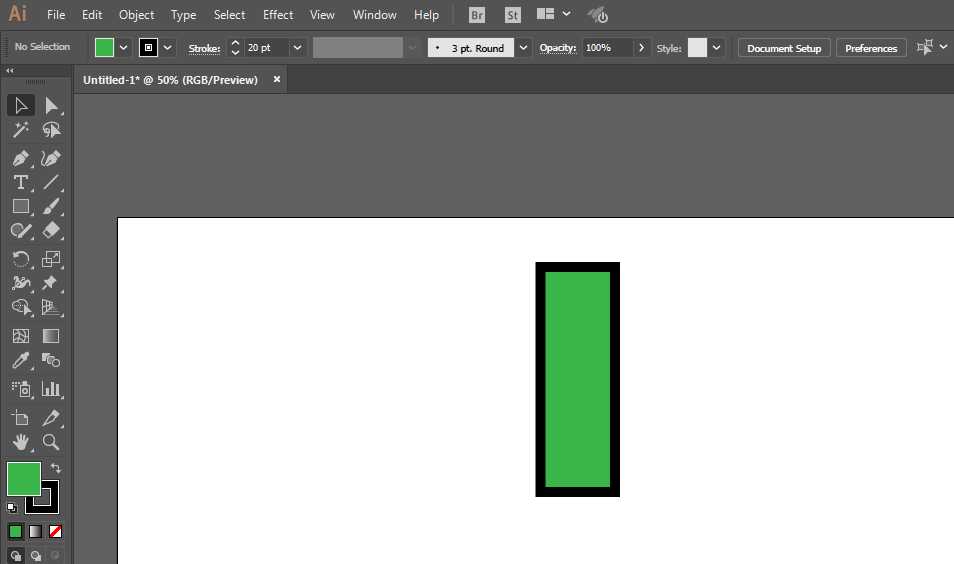Viewport: 954px width, 564px height.
Task: Select the Eyedropper tool
Action: tap(20, 361)
